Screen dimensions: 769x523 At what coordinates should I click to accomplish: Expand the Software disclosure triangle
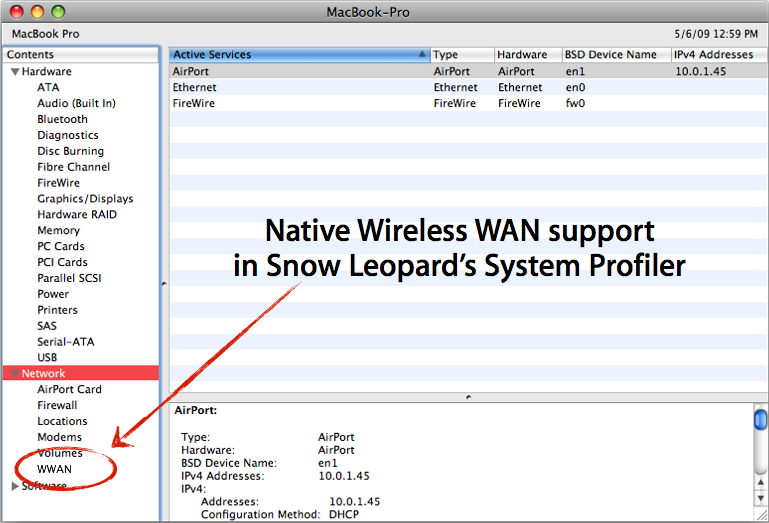(x=15, y=486)
